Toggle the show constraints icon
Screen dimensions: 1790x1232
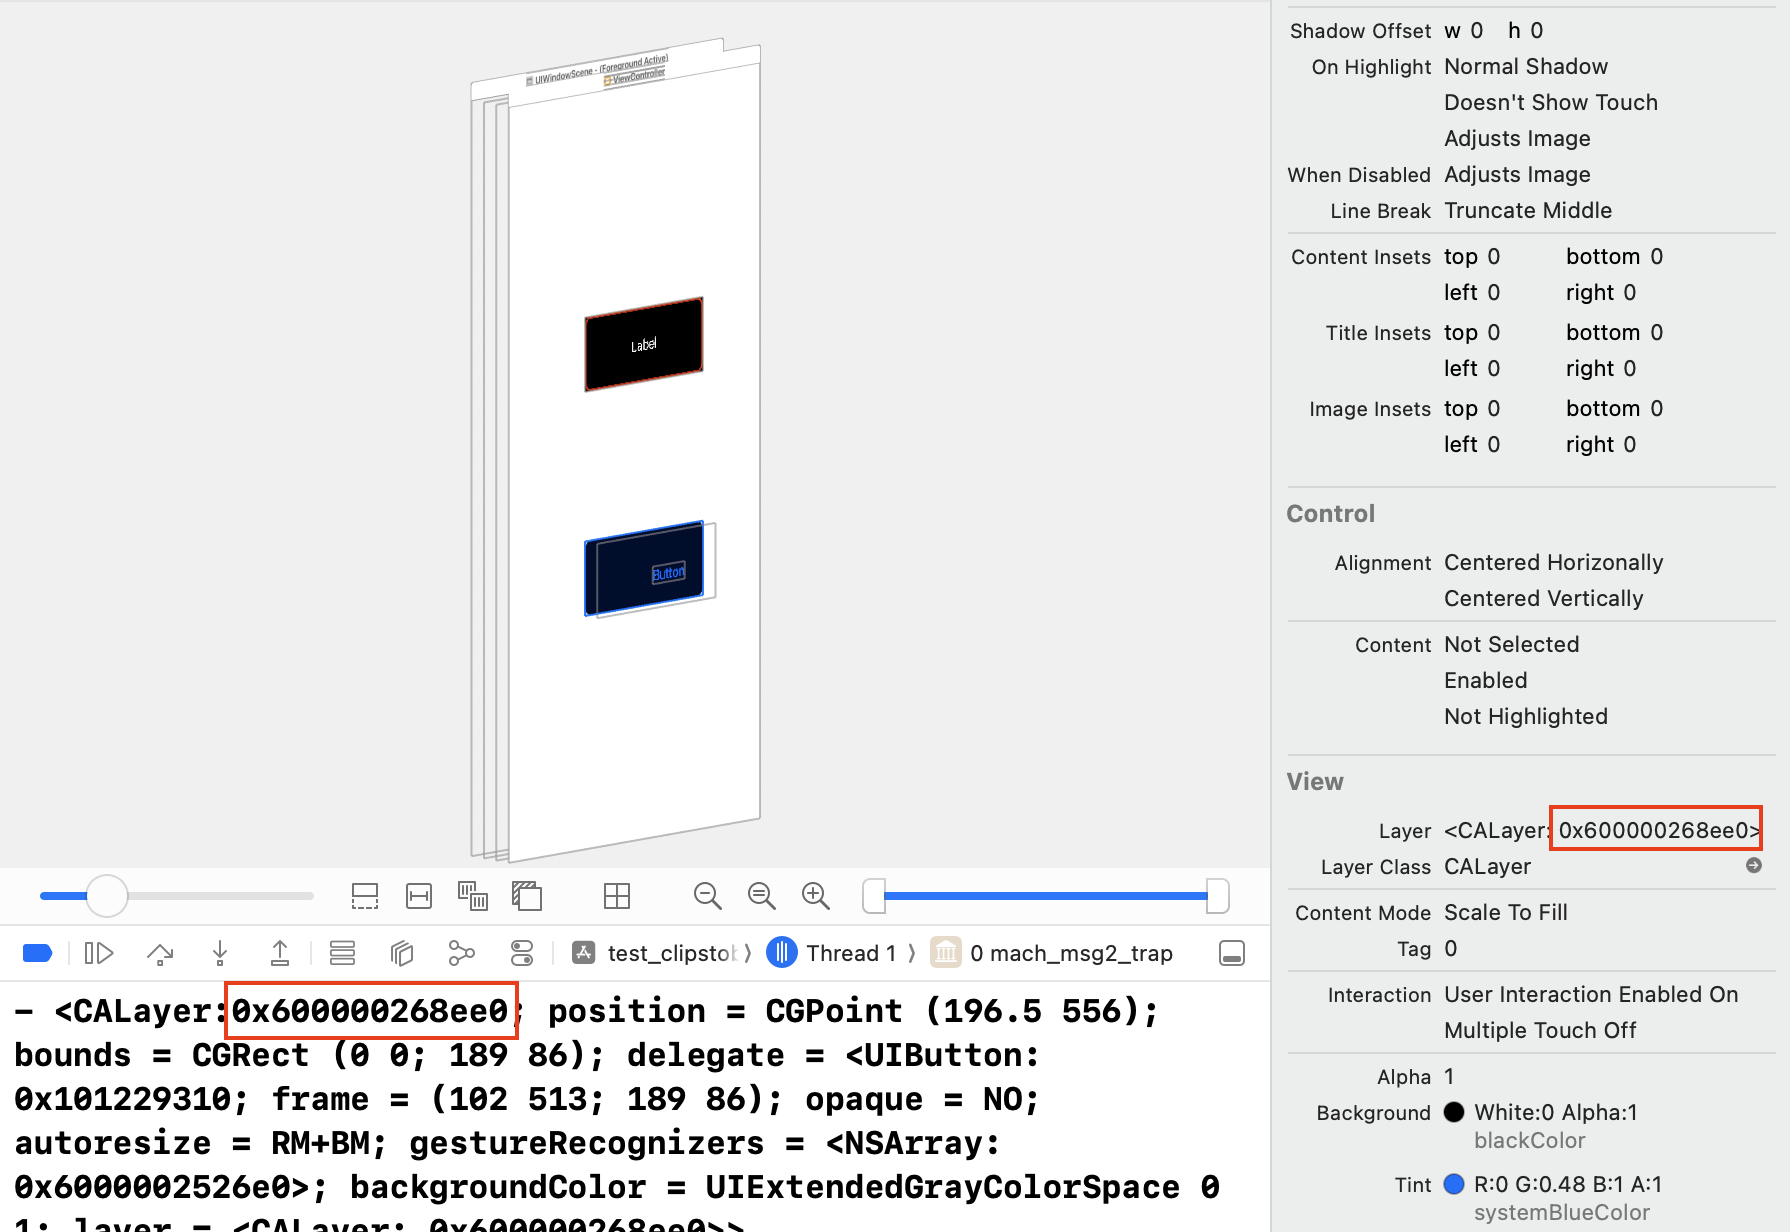pos(419,896)
